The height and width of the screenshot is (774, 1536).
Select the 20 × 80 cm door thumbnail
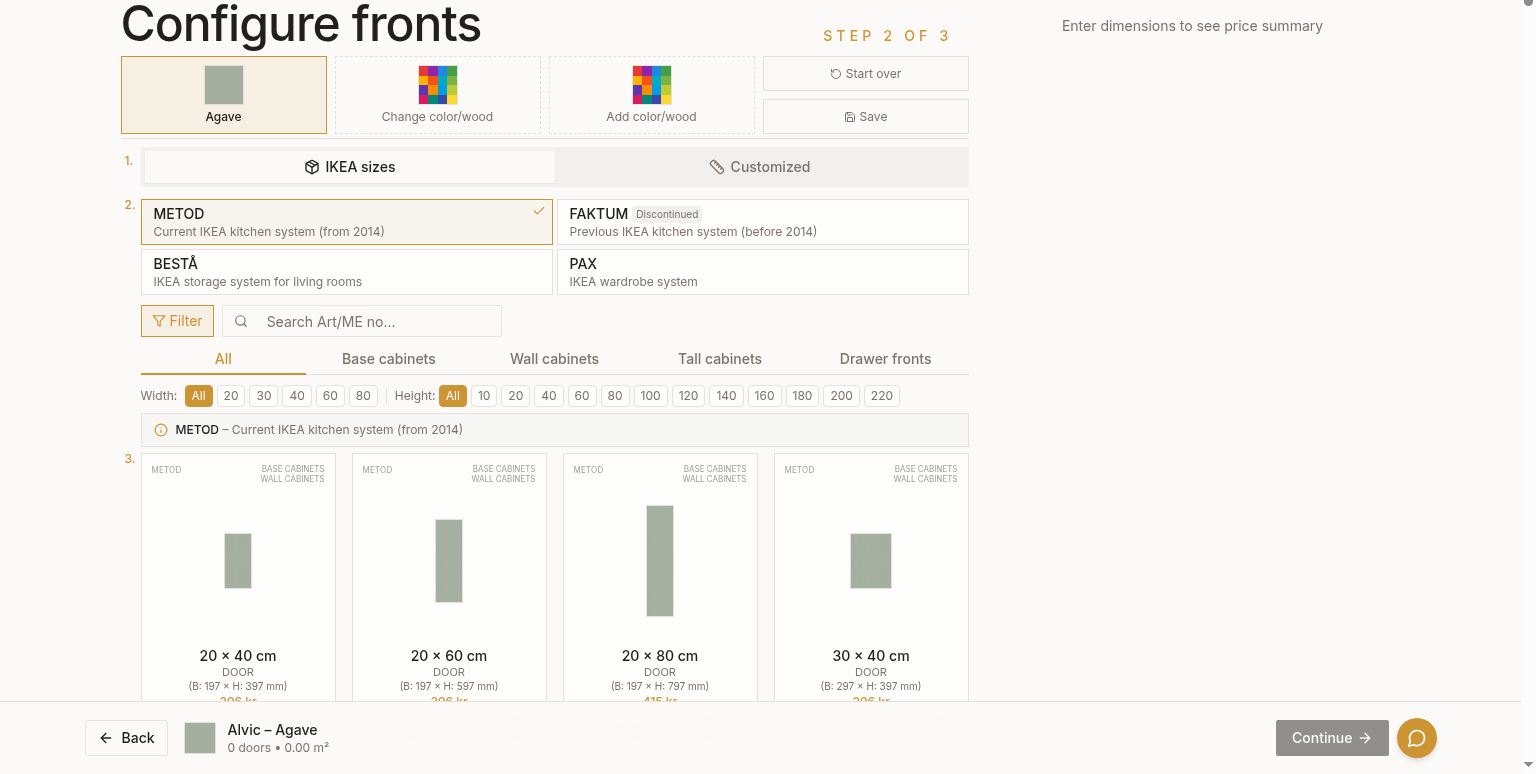(x=660, y=561)
